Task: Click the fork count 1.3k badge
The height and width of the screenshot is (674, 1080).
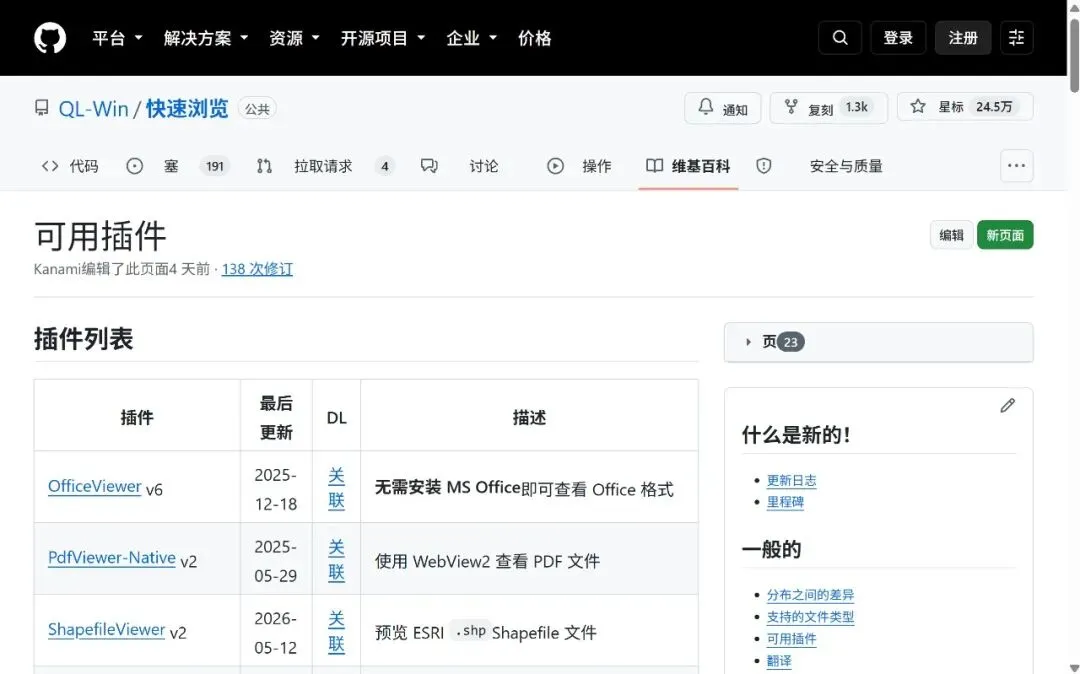Action: click(857, 107)
